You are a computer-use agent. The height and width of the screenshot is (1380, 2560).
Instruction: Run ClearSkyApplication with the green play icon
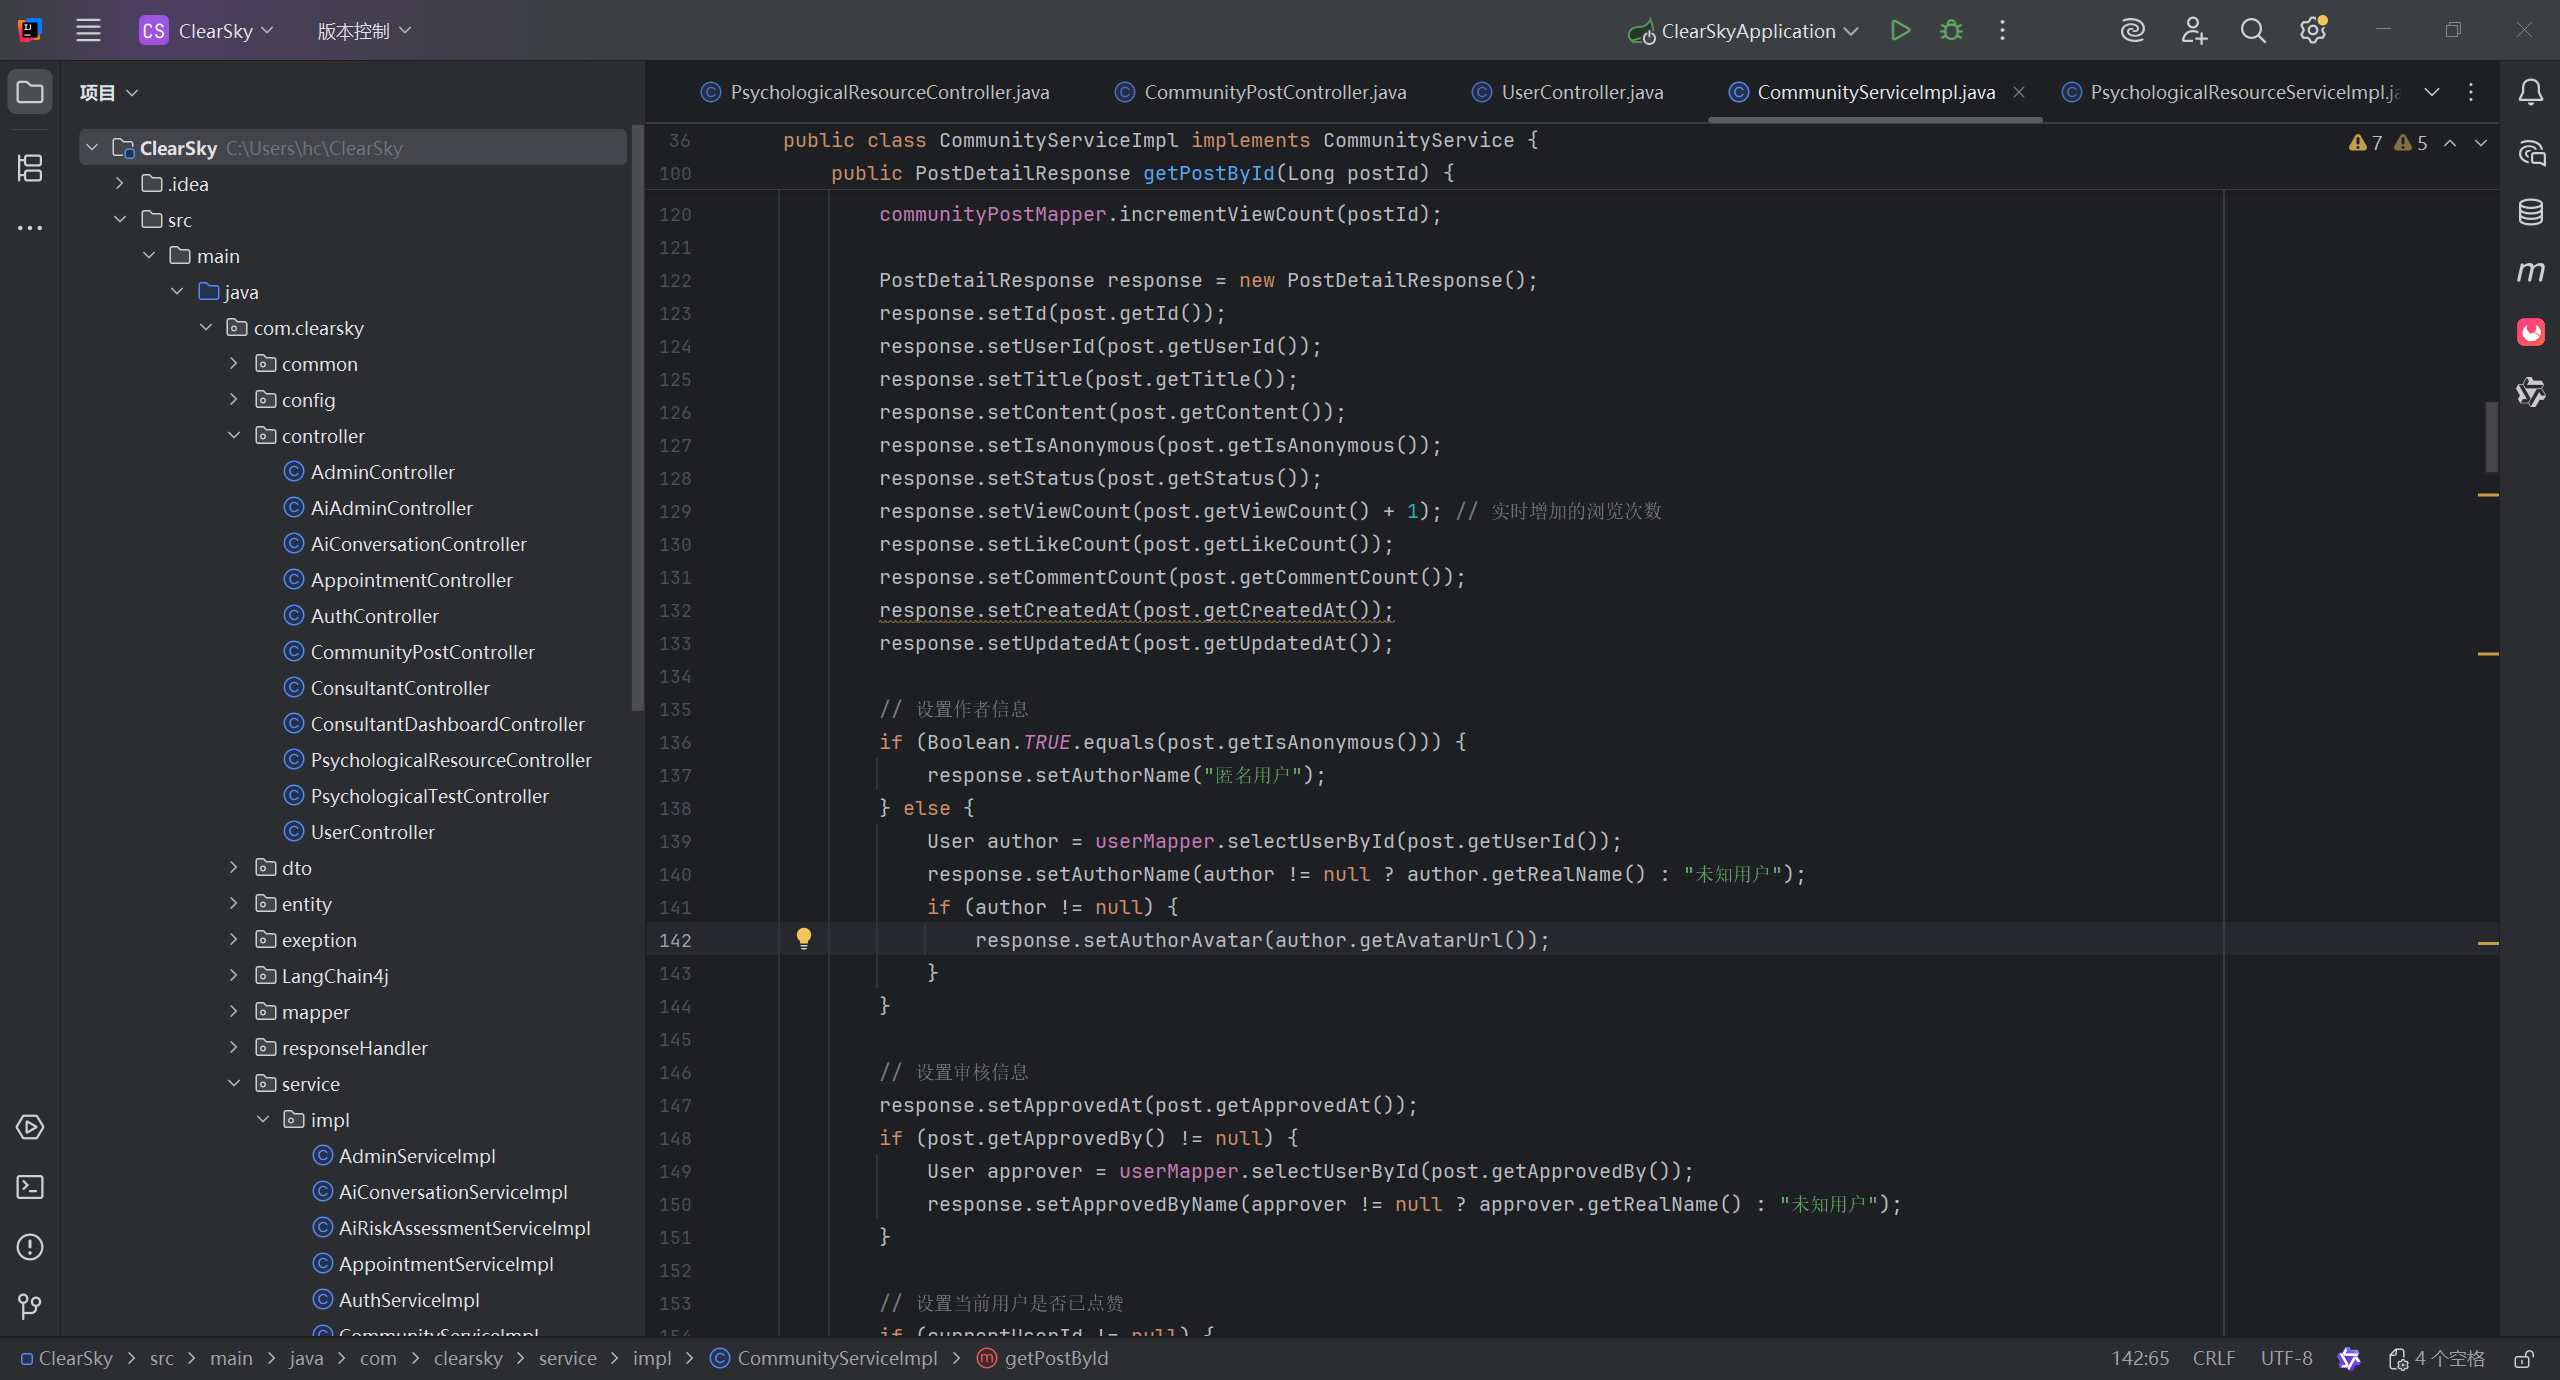click(x=1900, y=30)
